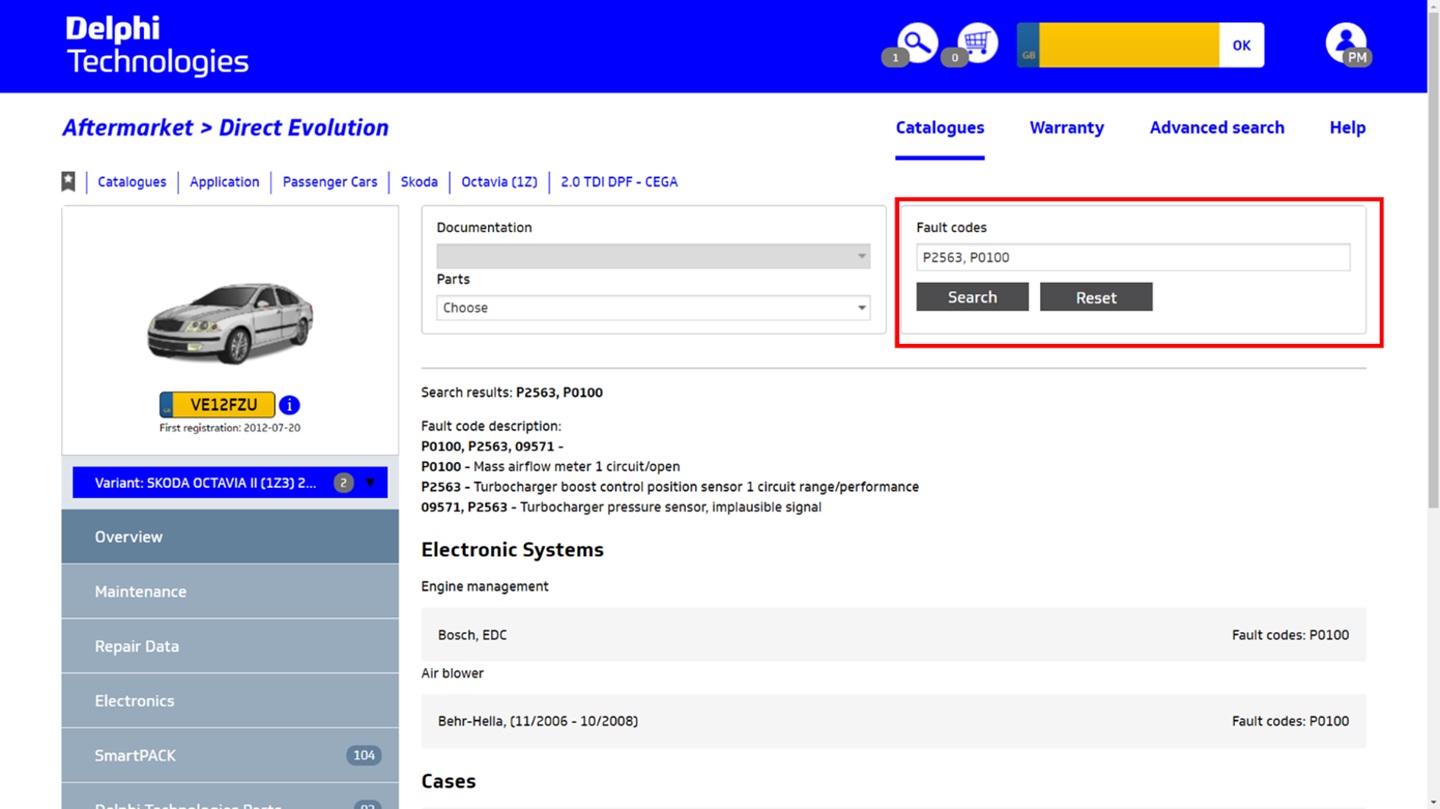Open the shopping cart icon
This screenshot has width=1440, height=809.
pyautogui.click(x=977, y=43)
